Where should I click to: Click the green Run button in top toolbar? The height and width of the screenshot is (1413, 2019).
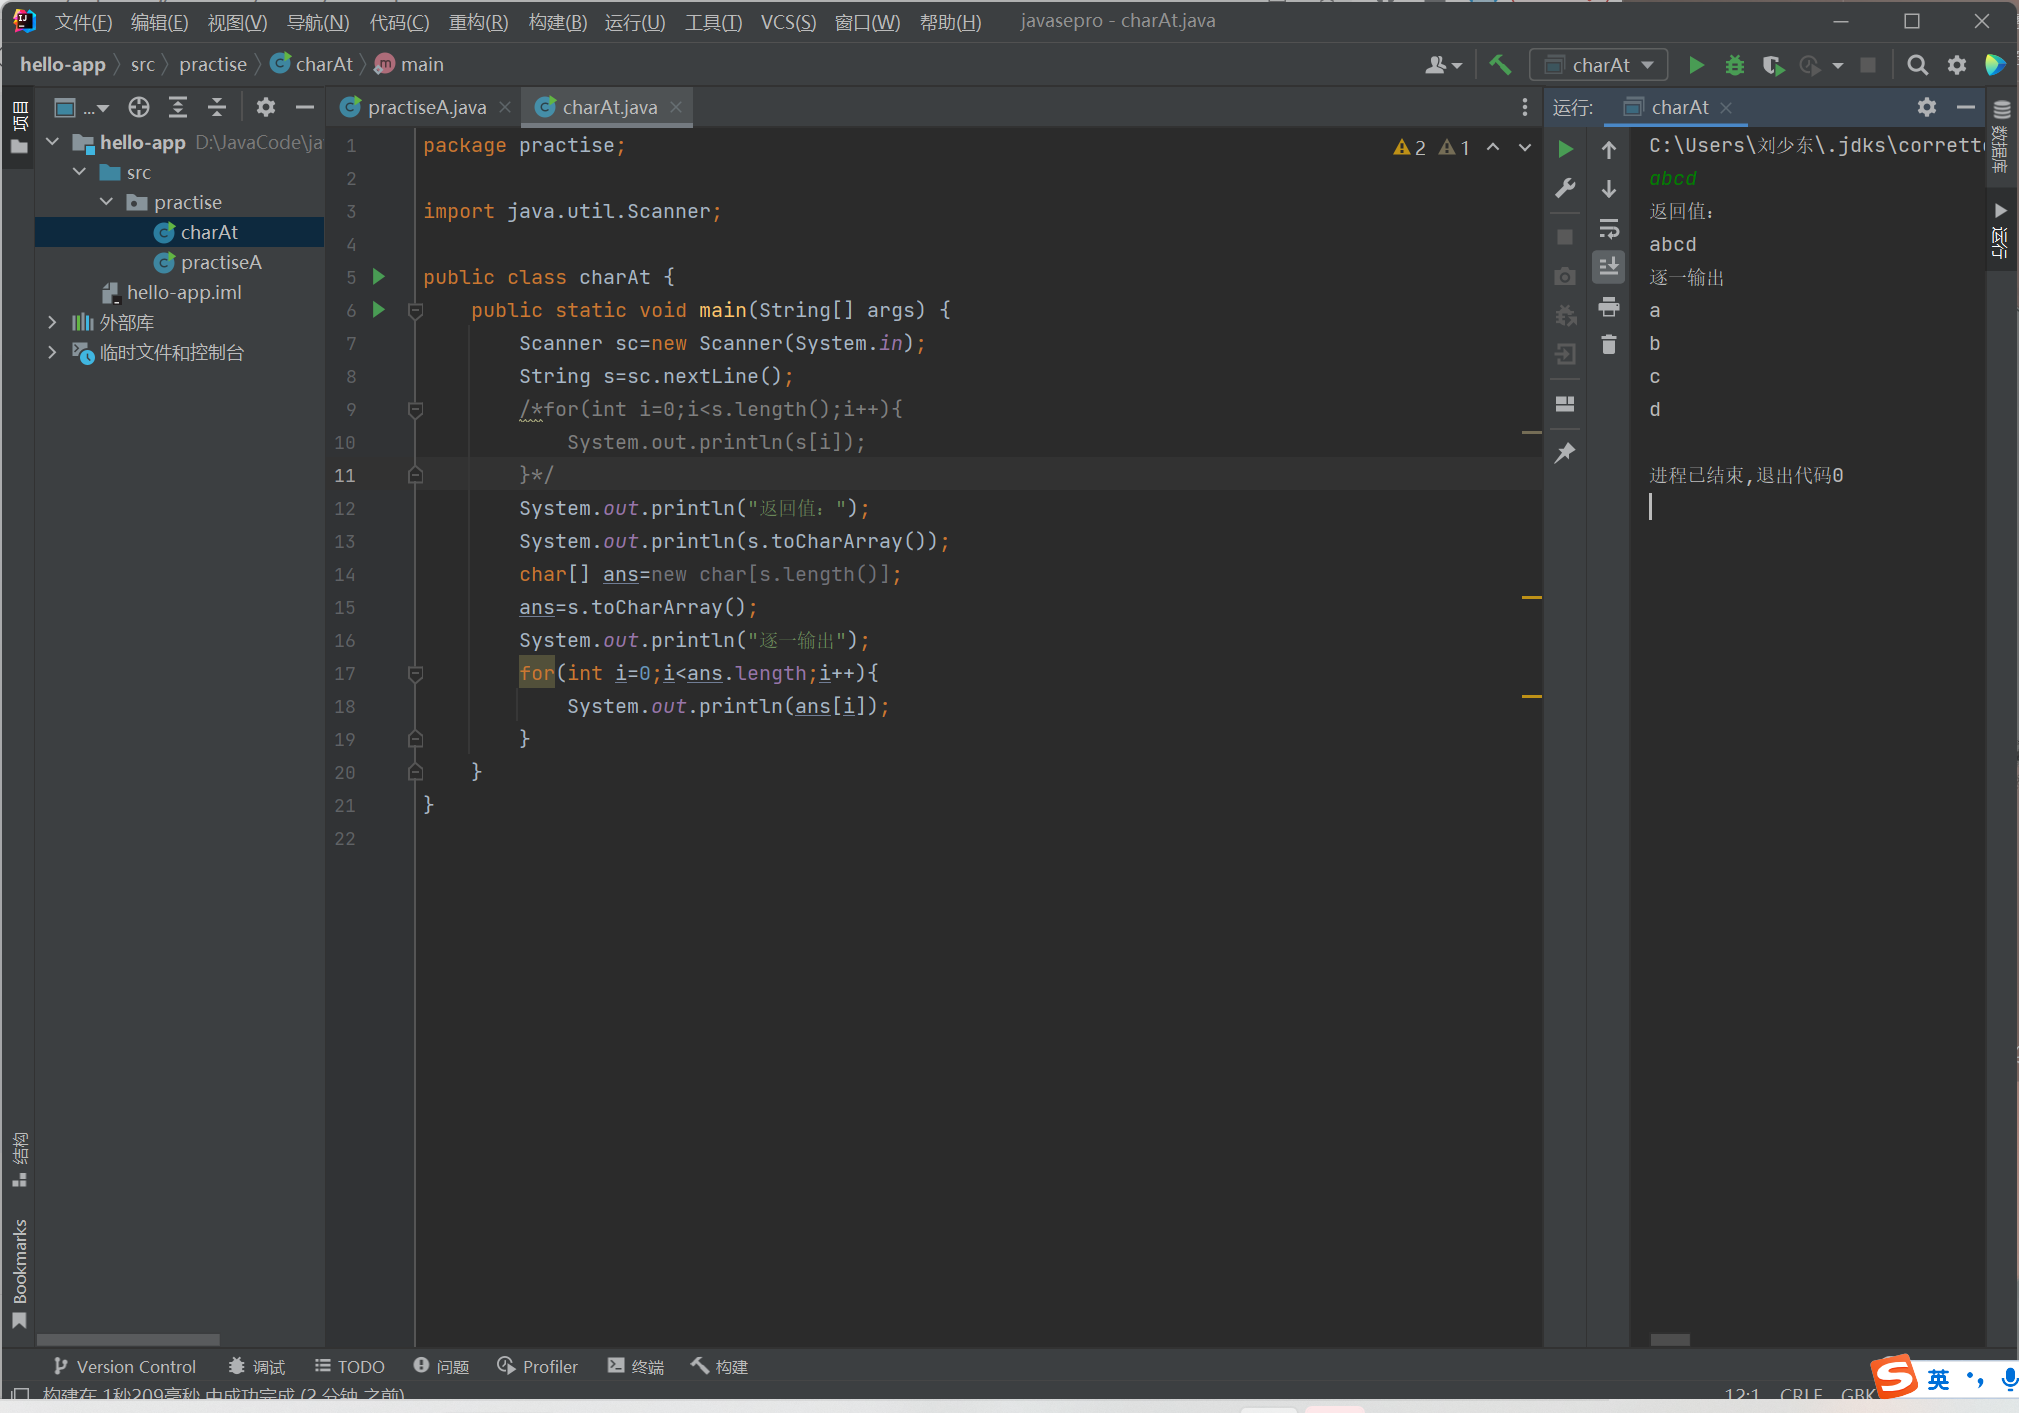[x=1695, y=65]
